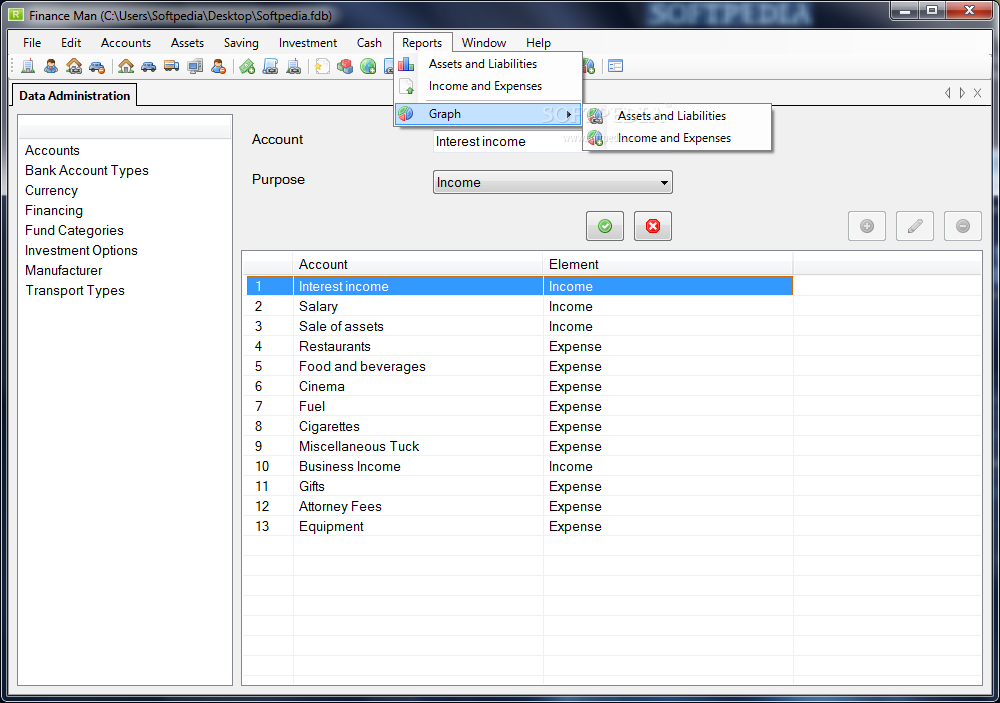Click the bar chart icon beside Assets and Liabilities
Viewport: 1000px width, 703px height.
click(406, 64)
